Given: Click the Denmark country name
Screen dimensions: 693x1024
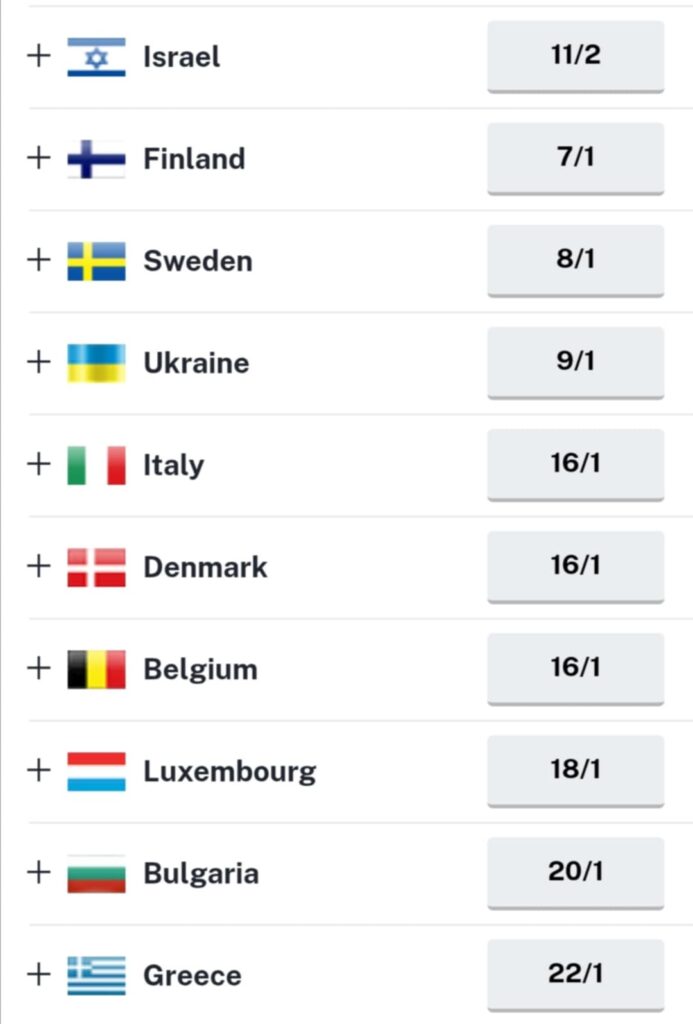Looking at the screenshot, I should pos(205,567).
